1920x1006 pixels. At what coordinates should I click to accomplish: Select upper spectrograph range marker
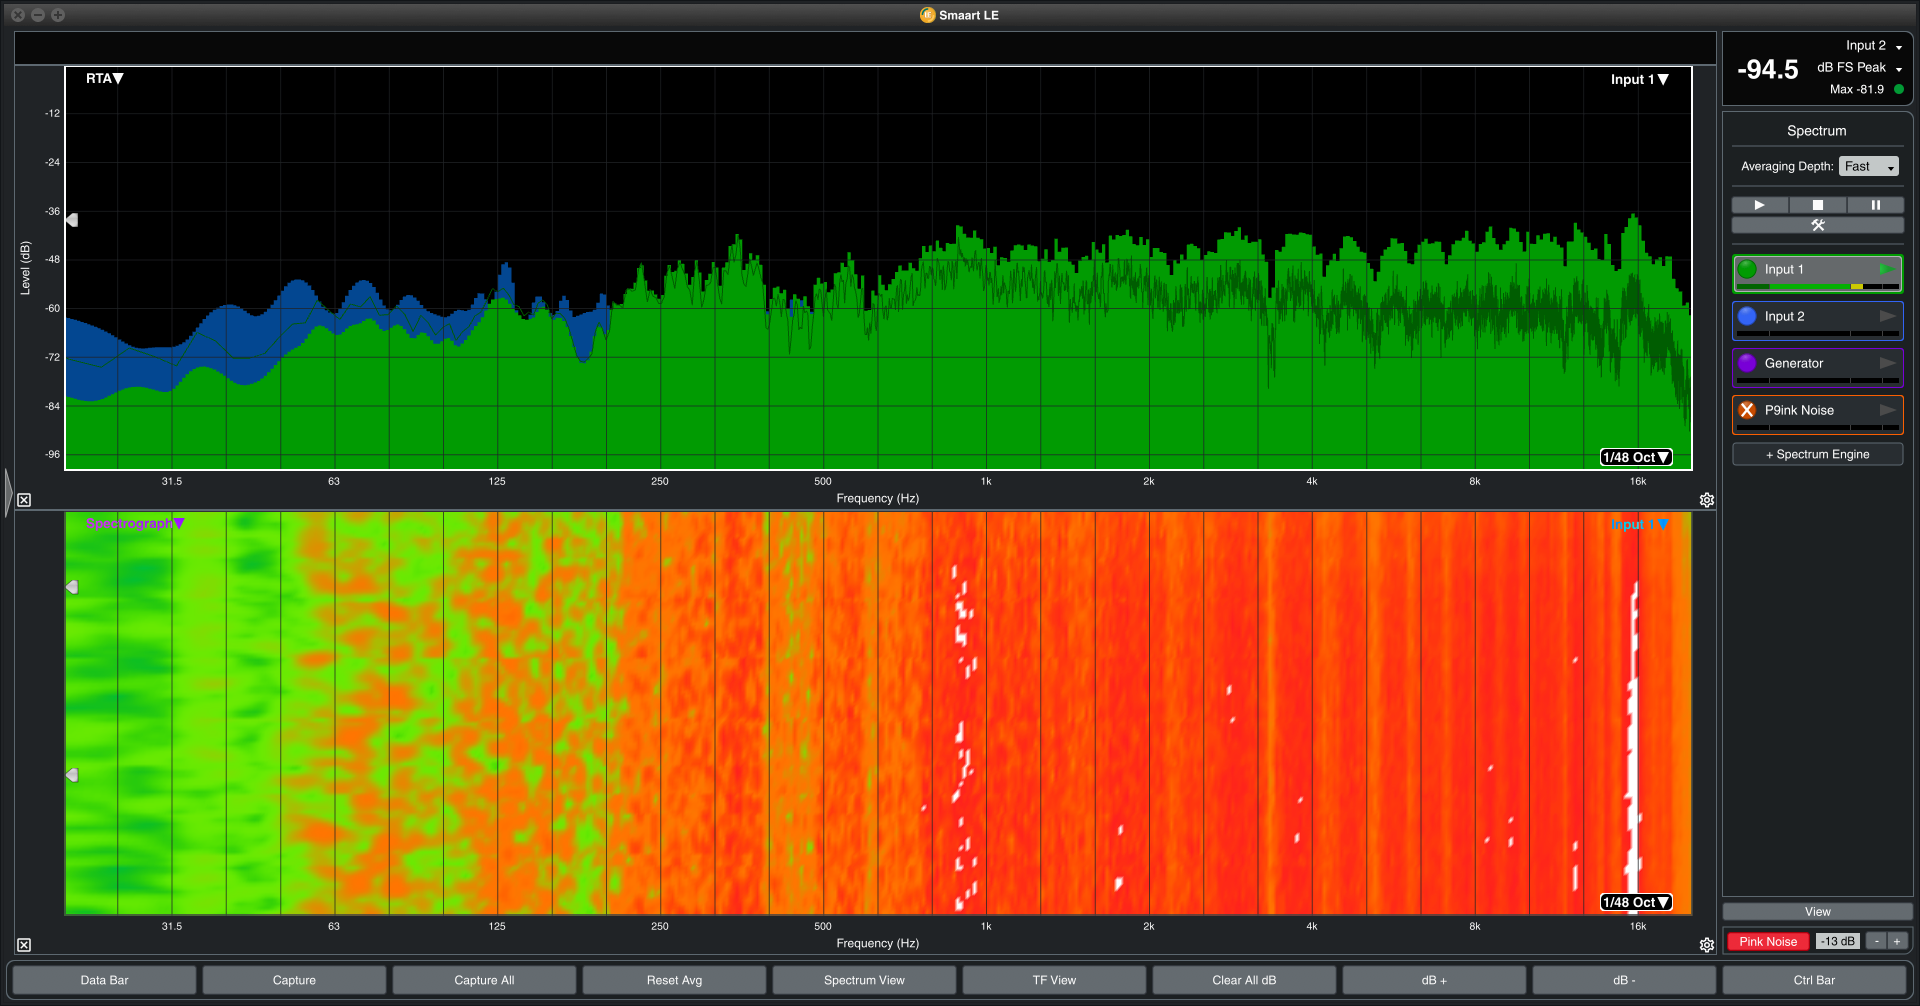(x=72, y=587)
